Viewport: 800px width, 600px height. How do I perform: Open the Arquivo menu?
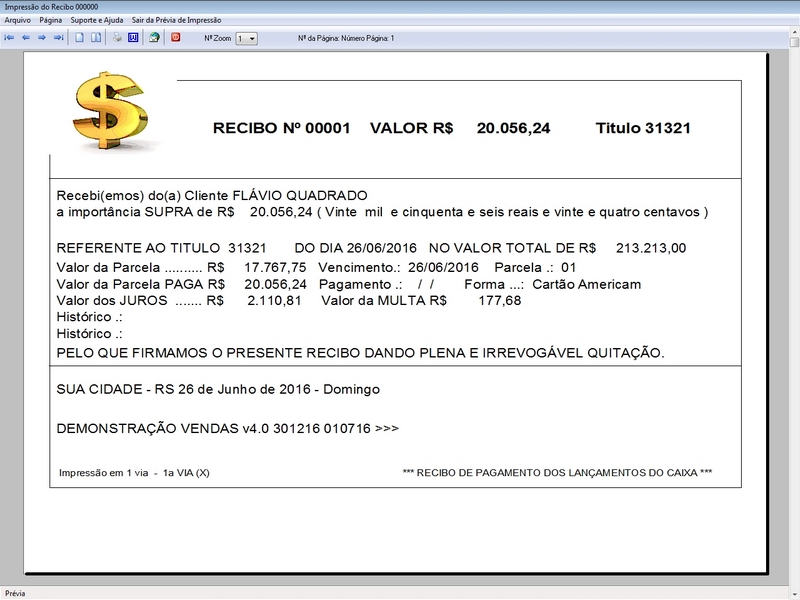click(19, 18)
